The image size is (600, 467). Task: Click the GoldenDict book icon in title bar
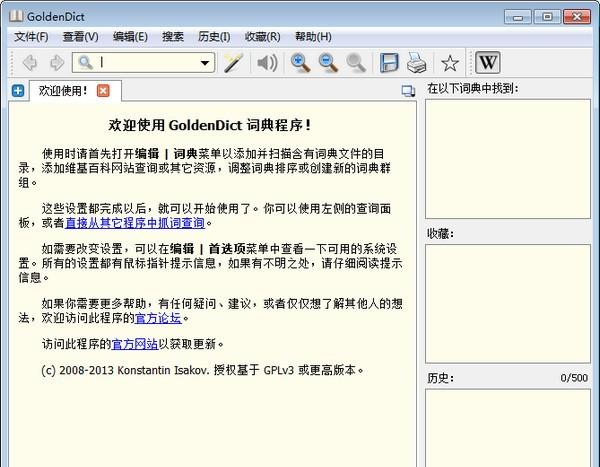click(x=16, y=16)
